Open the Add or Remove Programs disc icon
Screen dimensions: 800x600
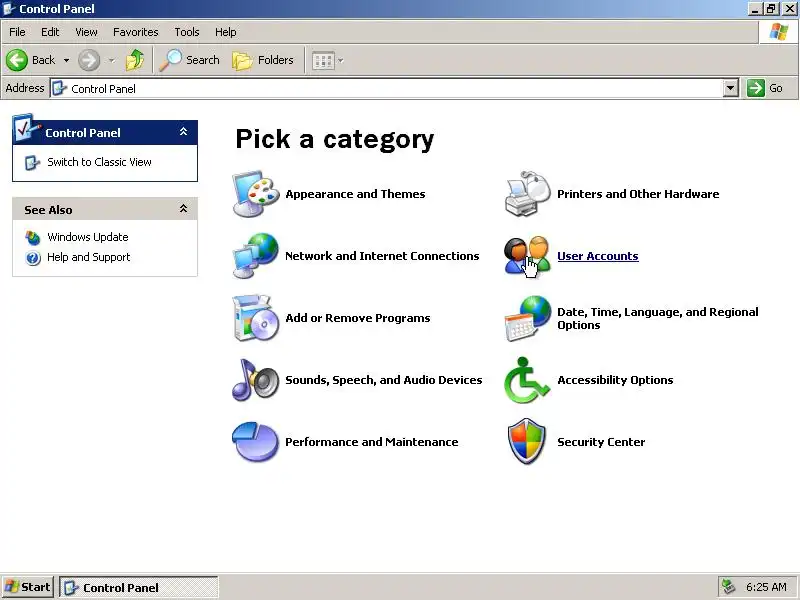(x=256, y=318)
